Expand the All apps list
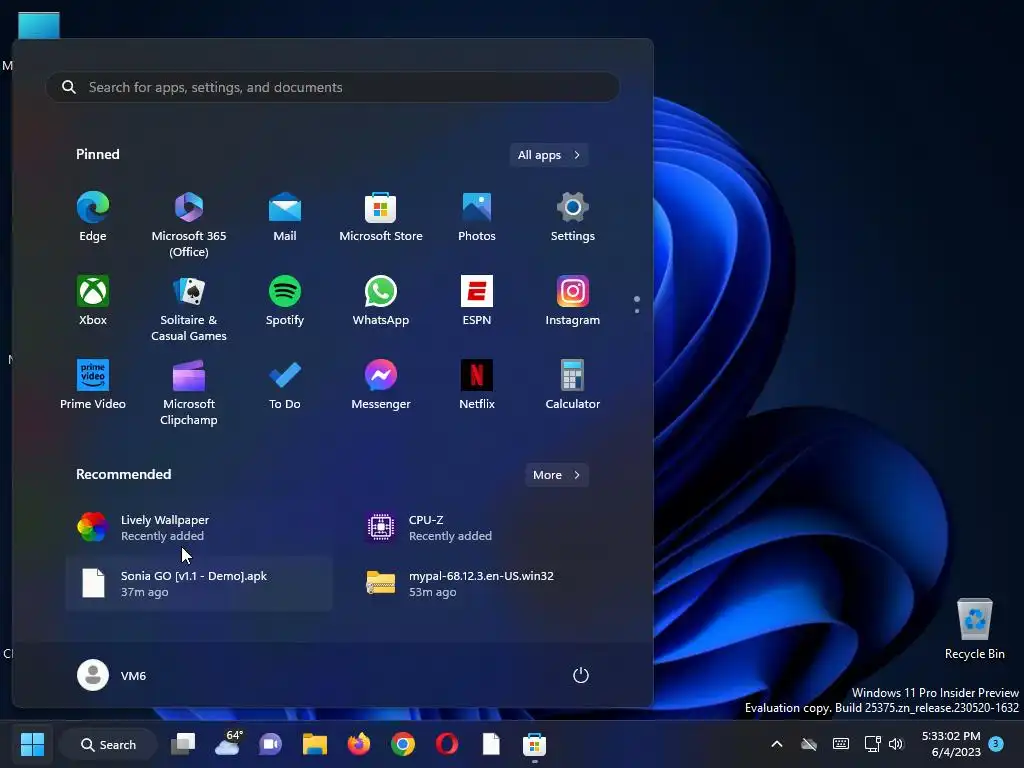This screenshot has height=768, width=1024. point(549,155)
